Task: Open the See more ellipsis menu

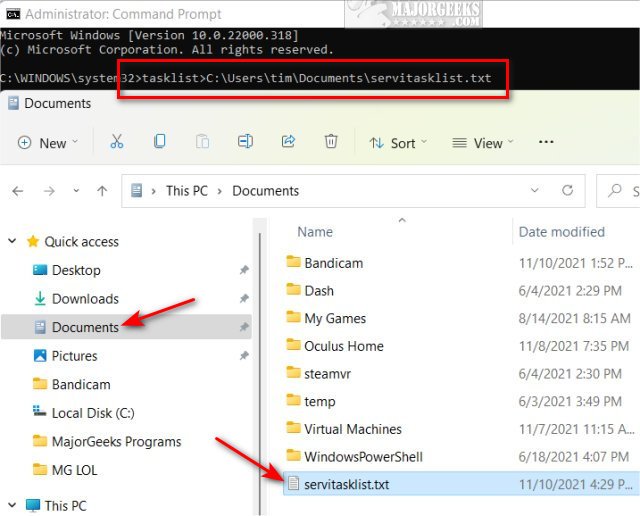Action: click(546, 142)
